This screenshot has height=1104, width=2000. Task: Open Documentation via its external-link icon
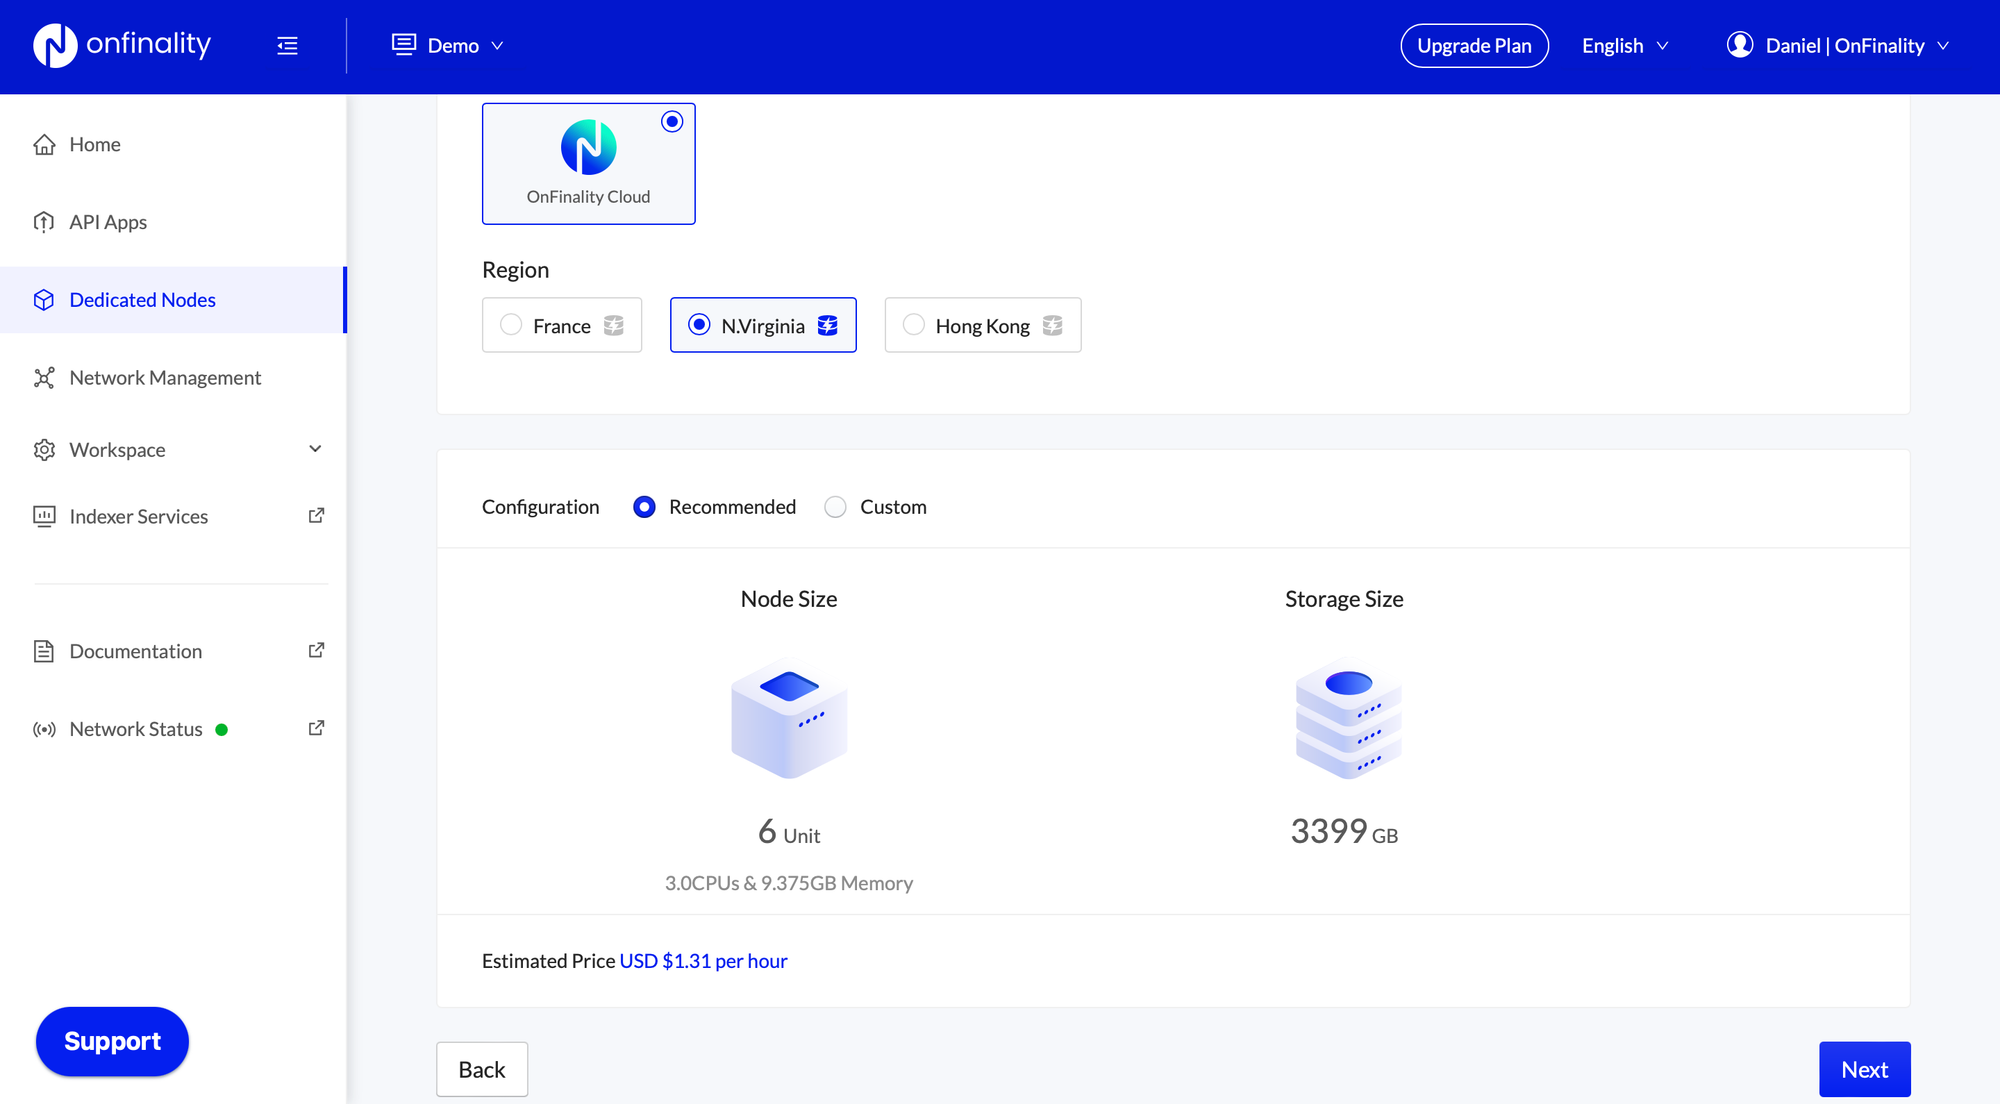[315, 650]
